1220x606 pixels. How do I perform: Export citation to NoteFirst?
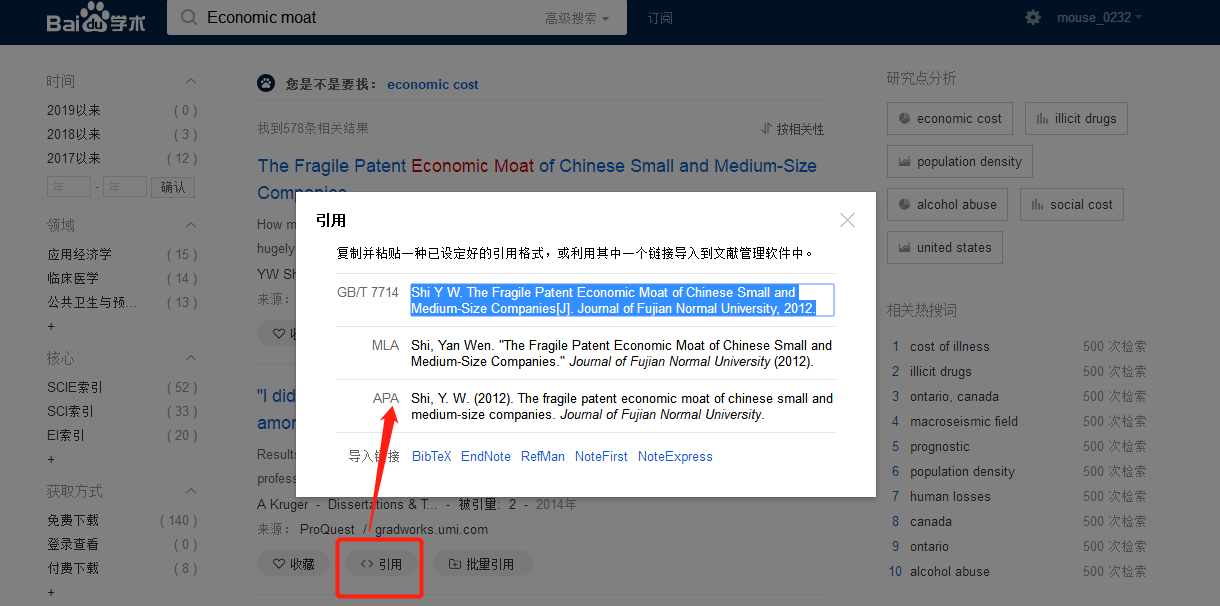click(601, 456)
